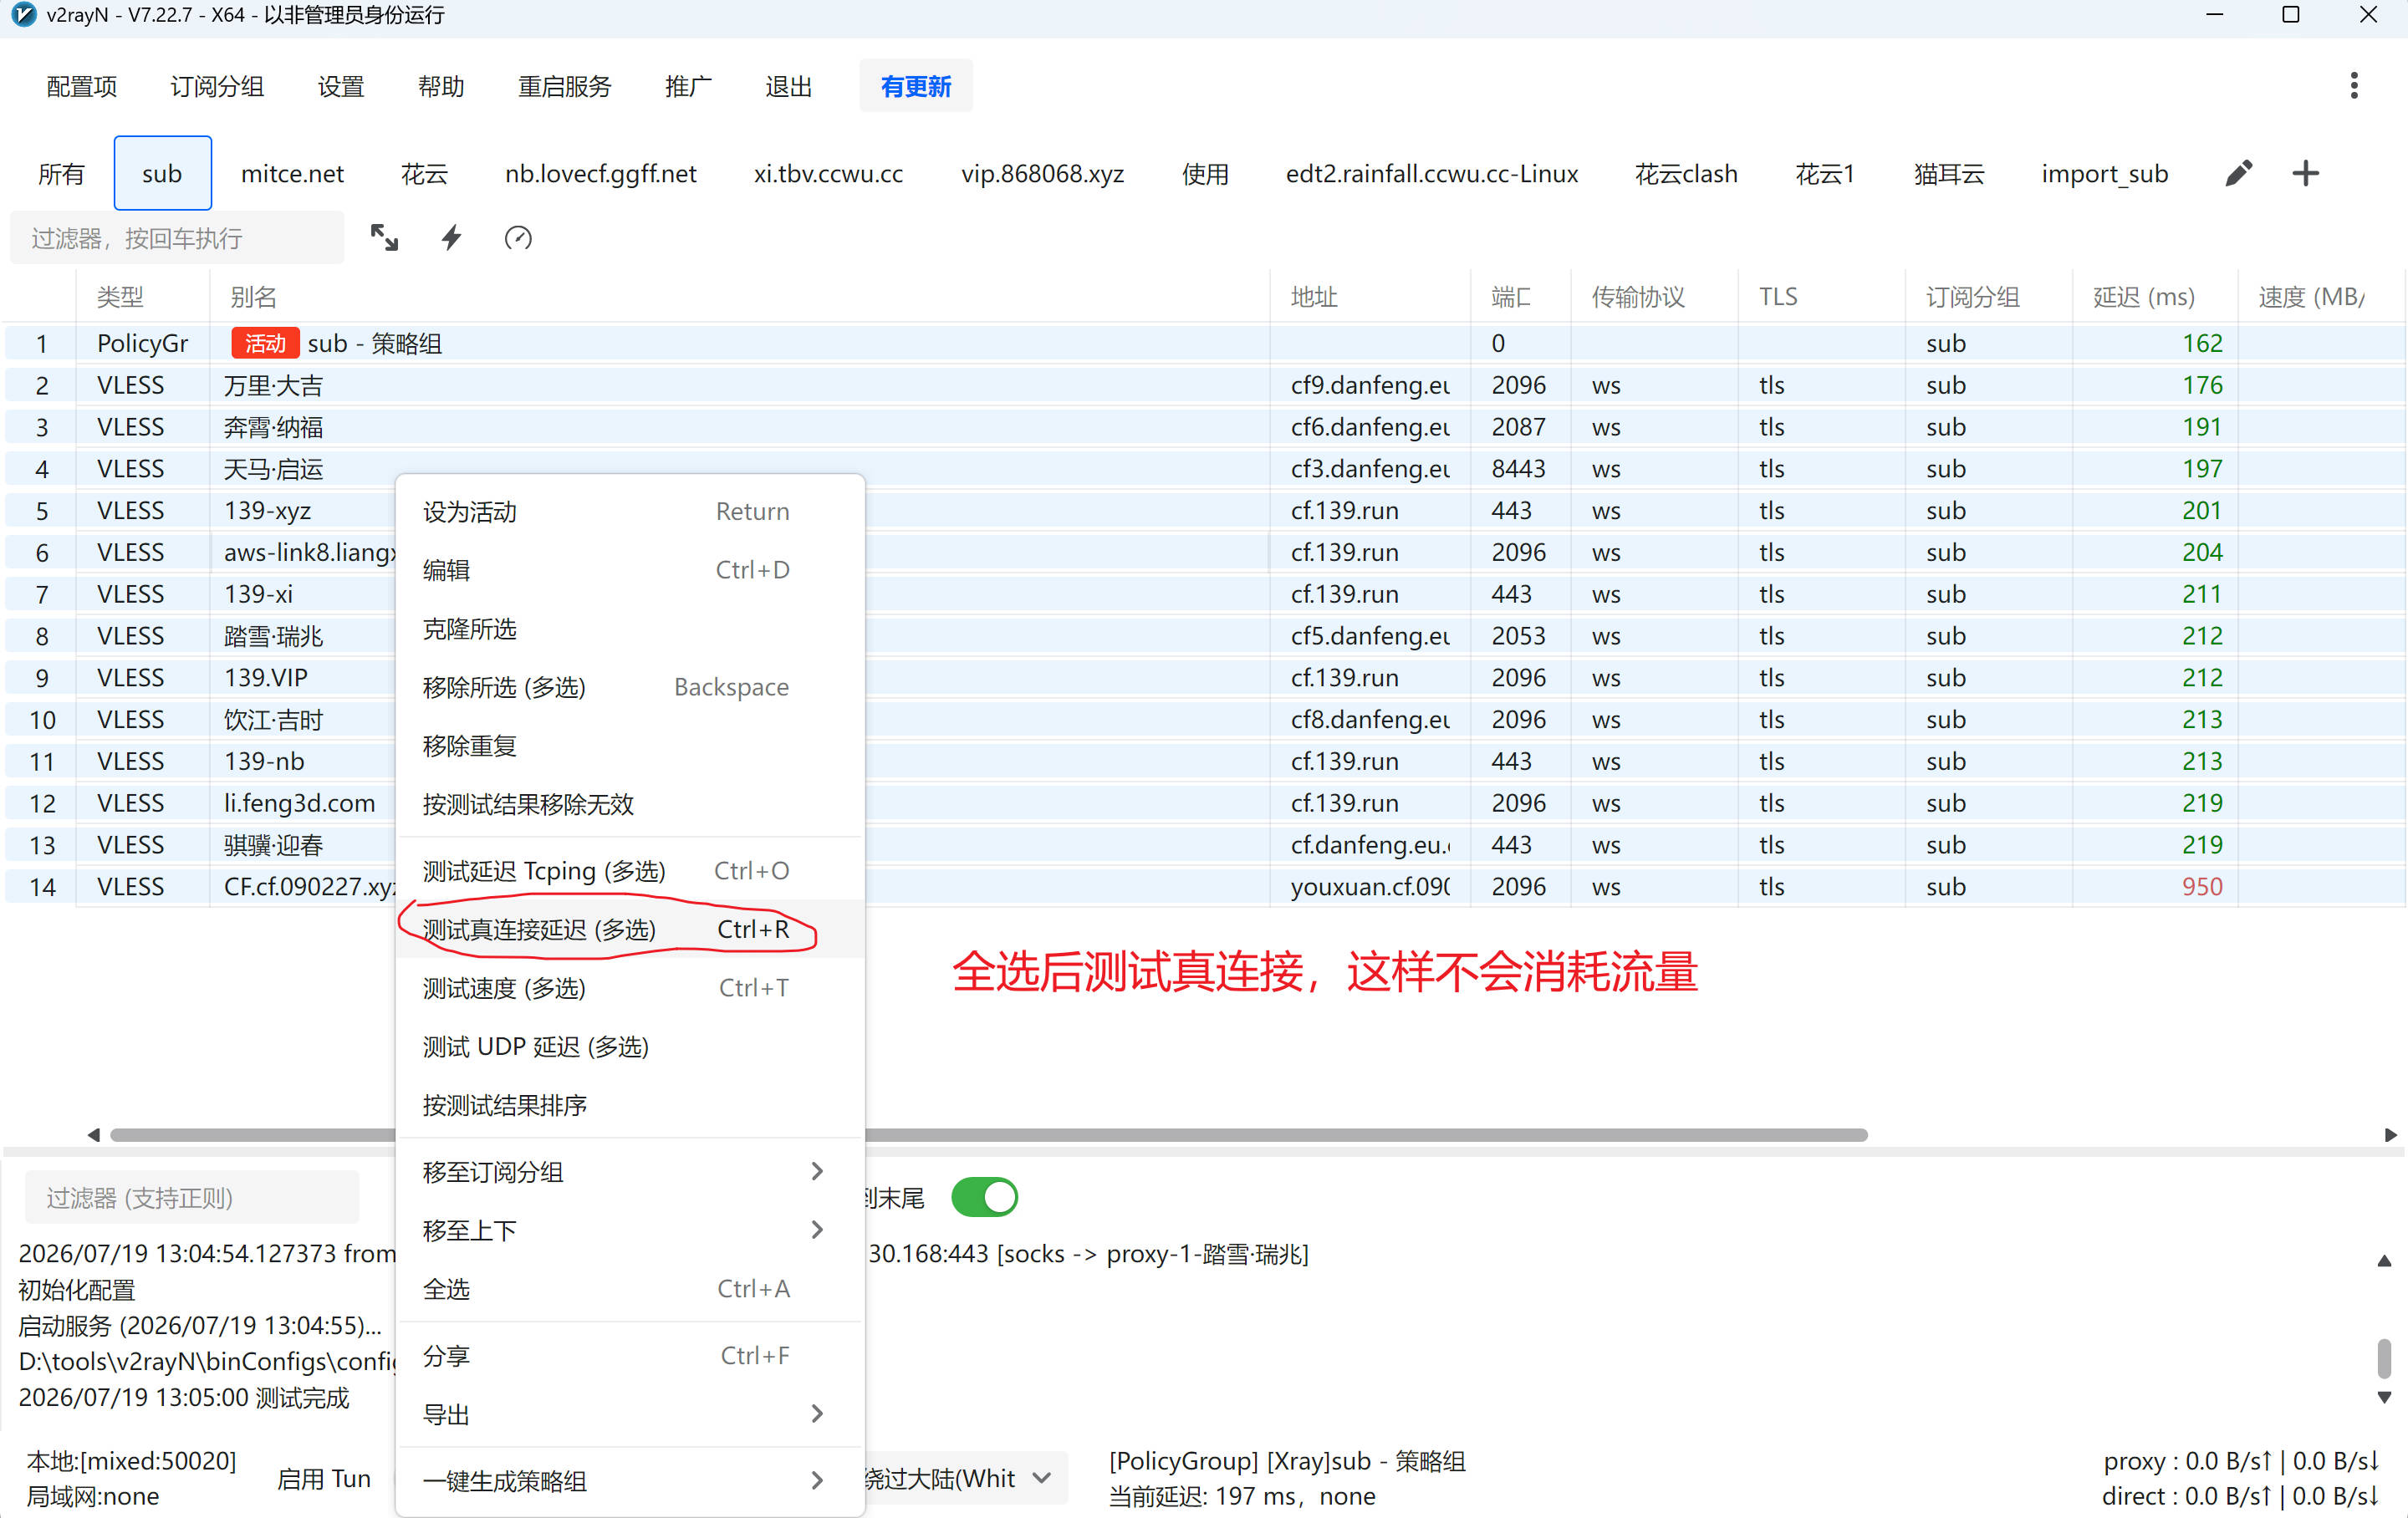Click 重启服务 in the menu bar
Screen dimensions: 2408x1518
point(565,87)
